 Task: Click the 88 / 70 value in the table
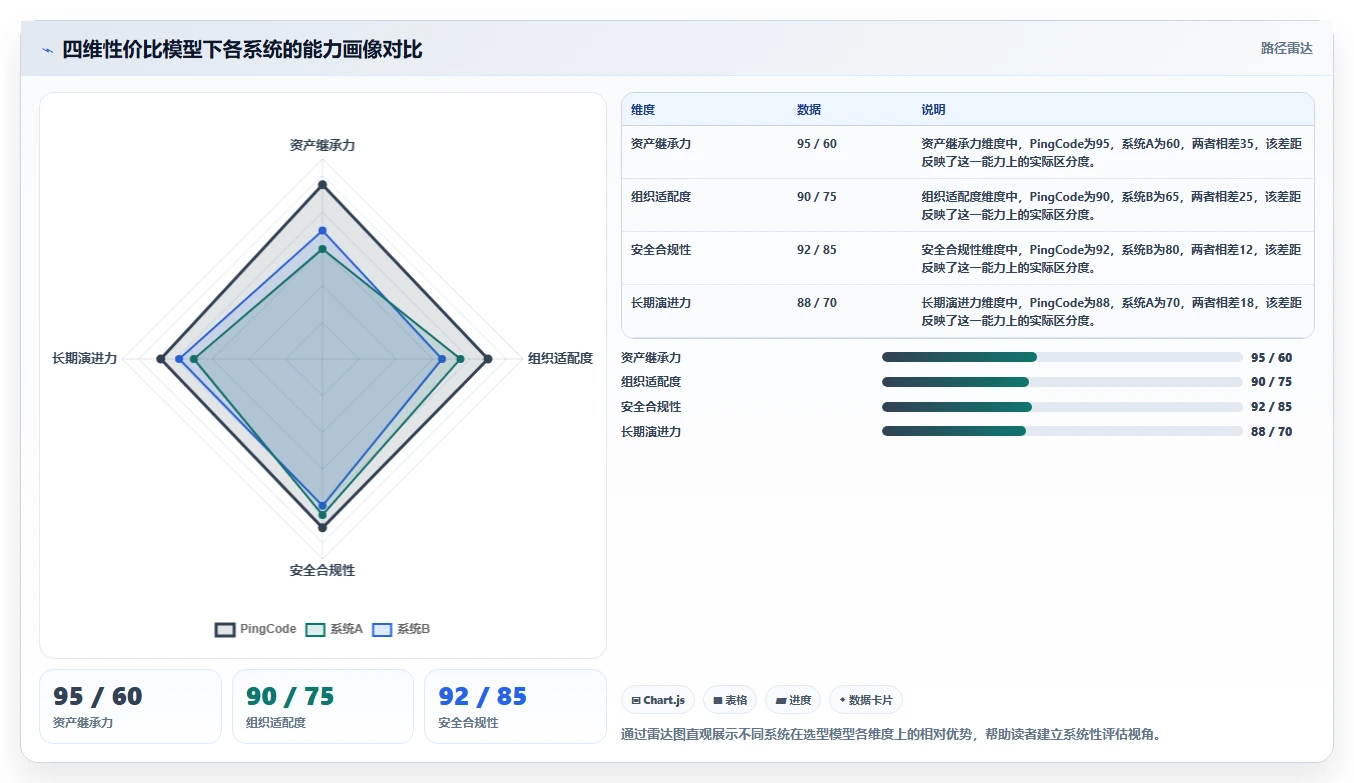[817, 303]
